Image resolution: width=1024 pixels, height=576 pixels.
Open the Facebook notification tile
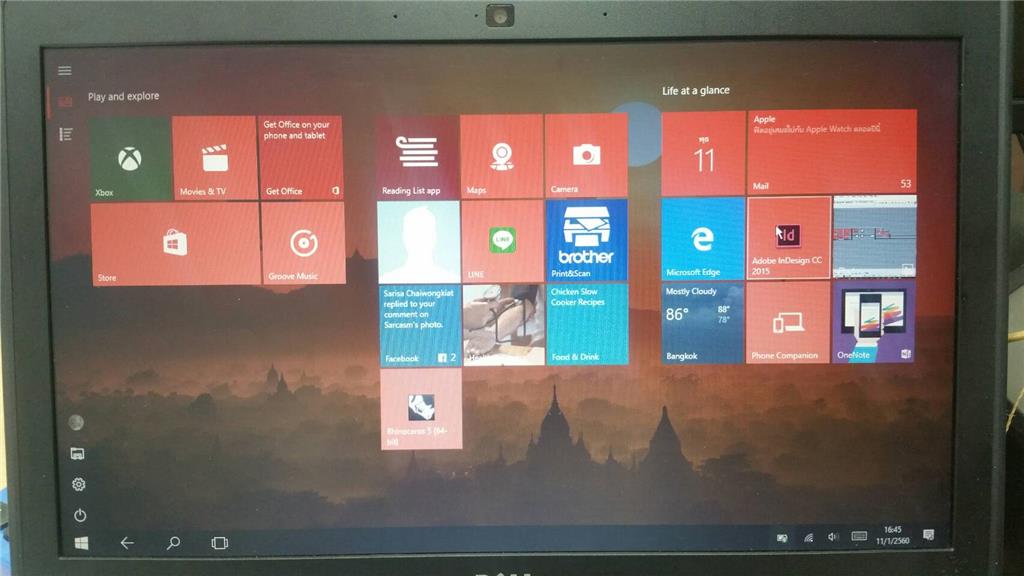click(421, 325)
